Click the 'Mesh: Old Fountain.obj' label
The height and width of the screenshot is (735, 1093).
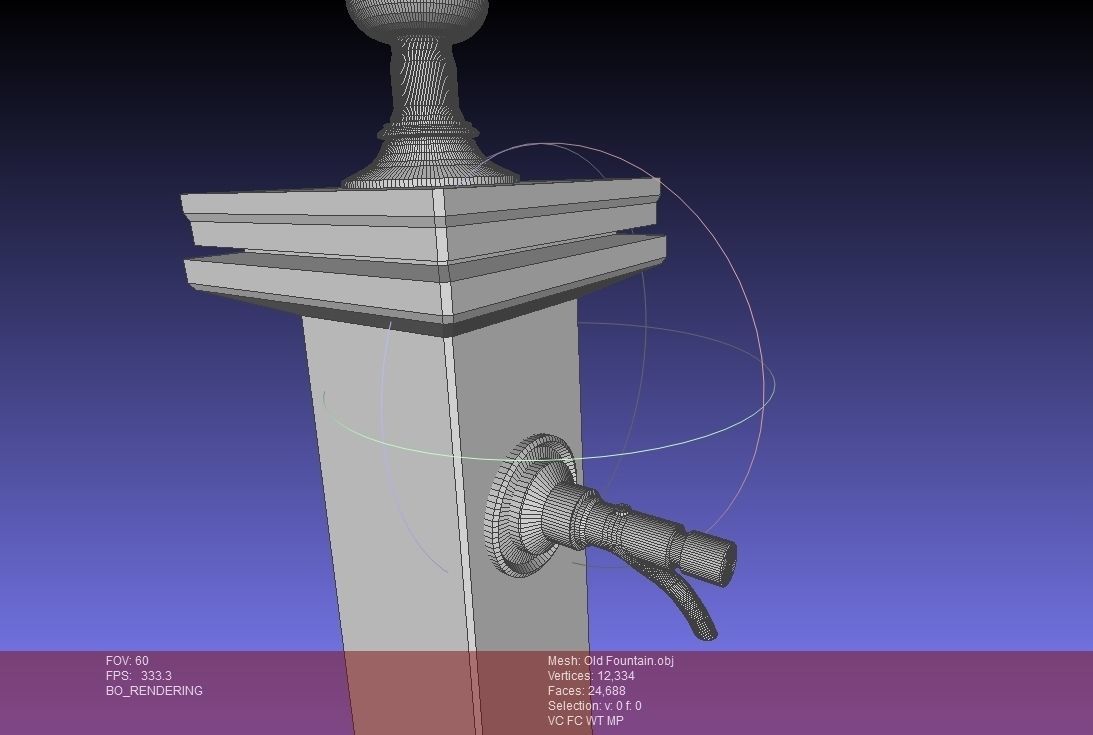point(611,660)
